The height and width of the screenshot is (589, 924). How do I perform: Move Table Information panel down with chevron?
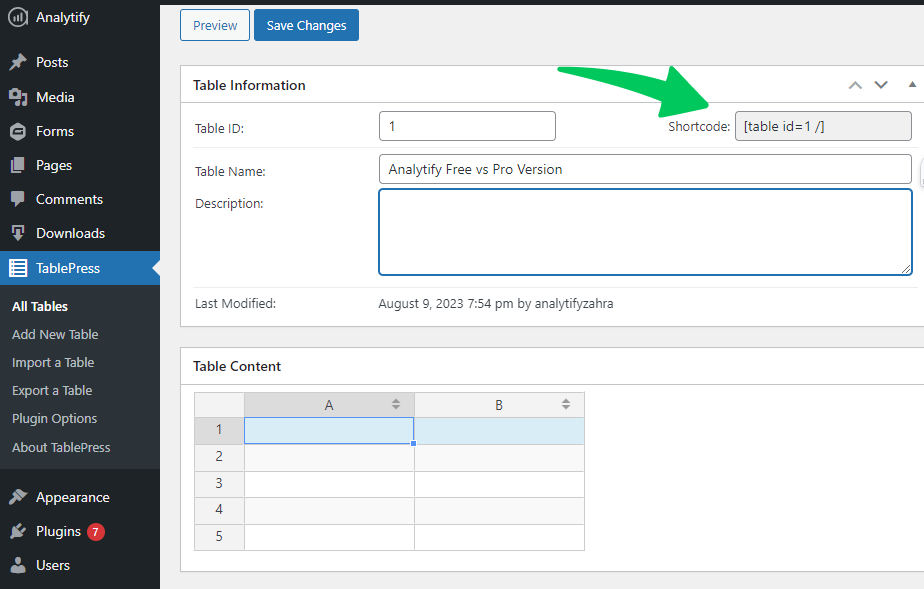[x=881, y=85]
